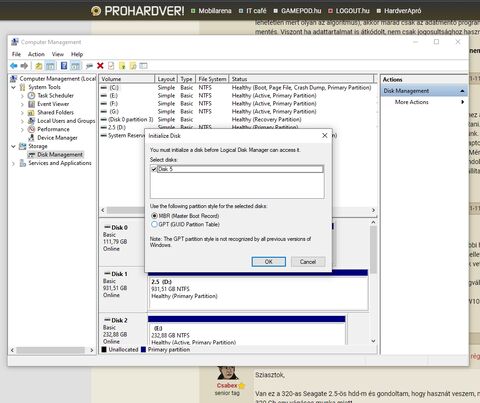480x403 pixels.
Task: Click the blue Primary partition legend swatch
Action: (144, 349)
